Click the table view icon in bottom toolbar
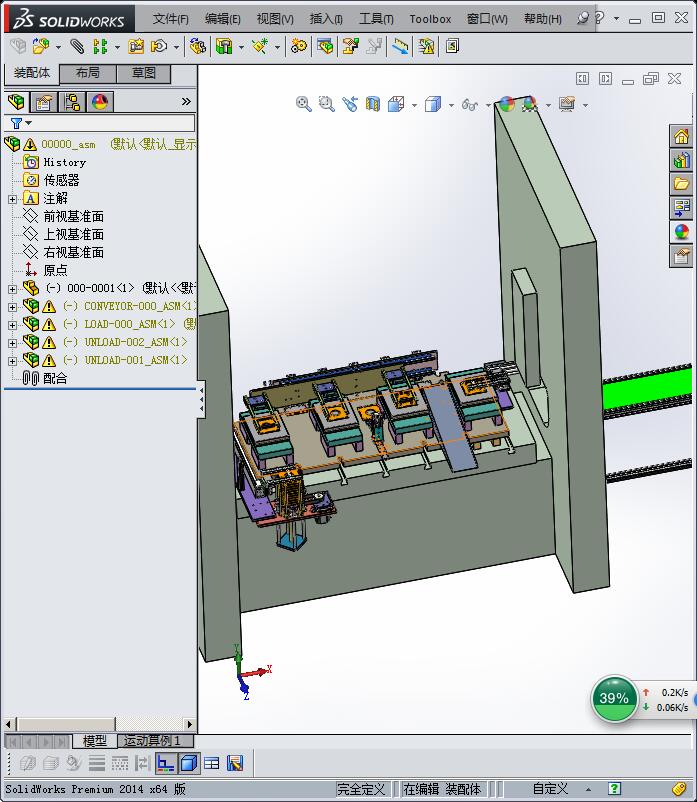 pyautogui.click(x=211, y=764)
